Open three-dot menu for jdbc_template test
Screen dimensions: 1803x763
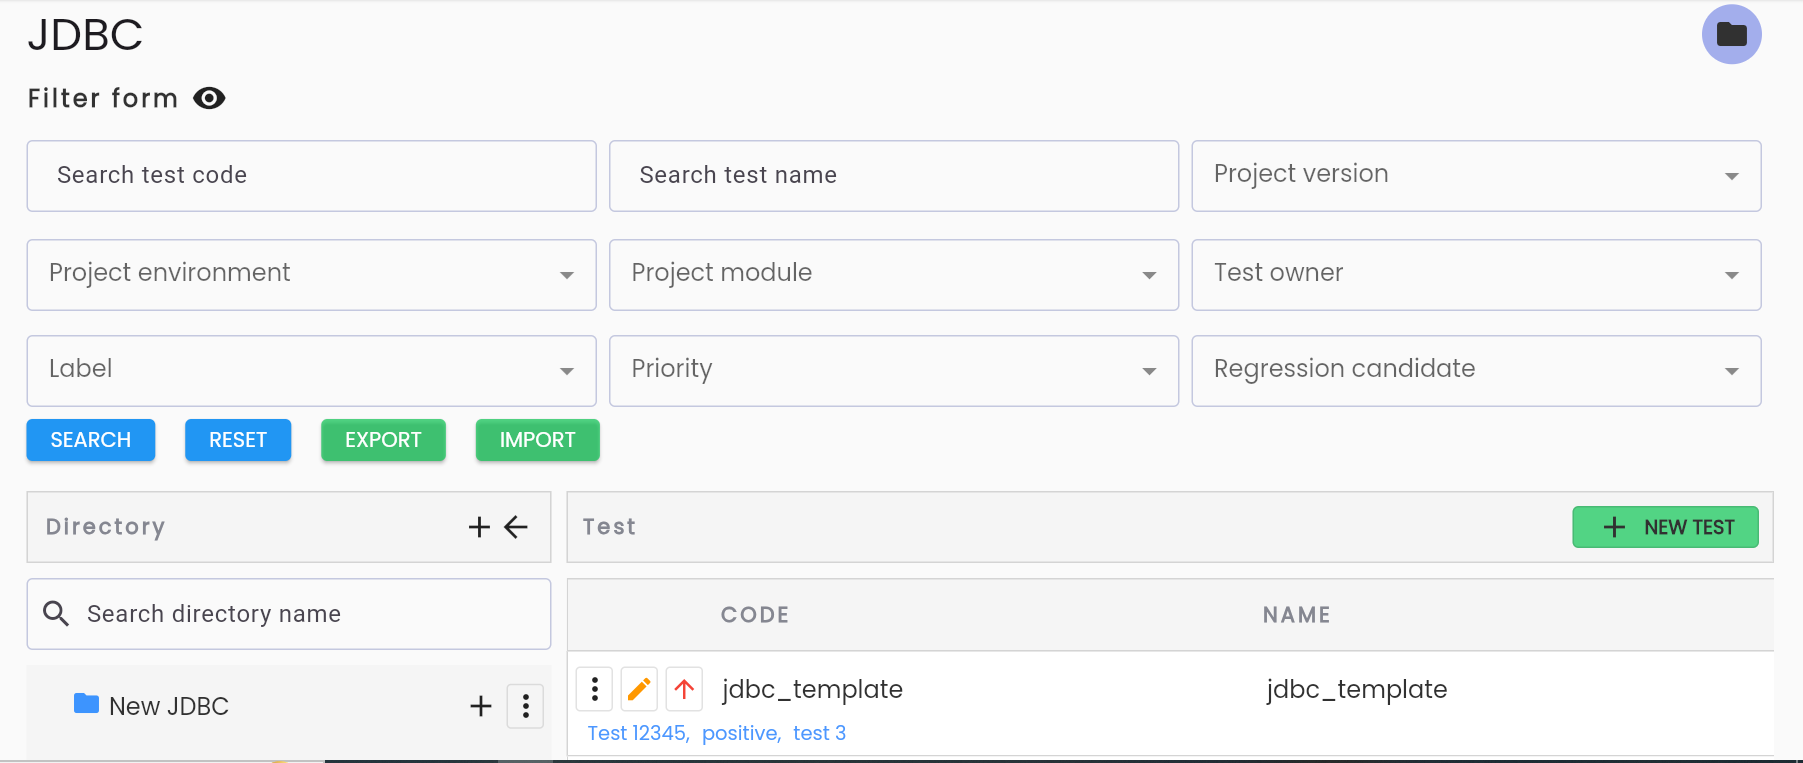coord(595,689)
